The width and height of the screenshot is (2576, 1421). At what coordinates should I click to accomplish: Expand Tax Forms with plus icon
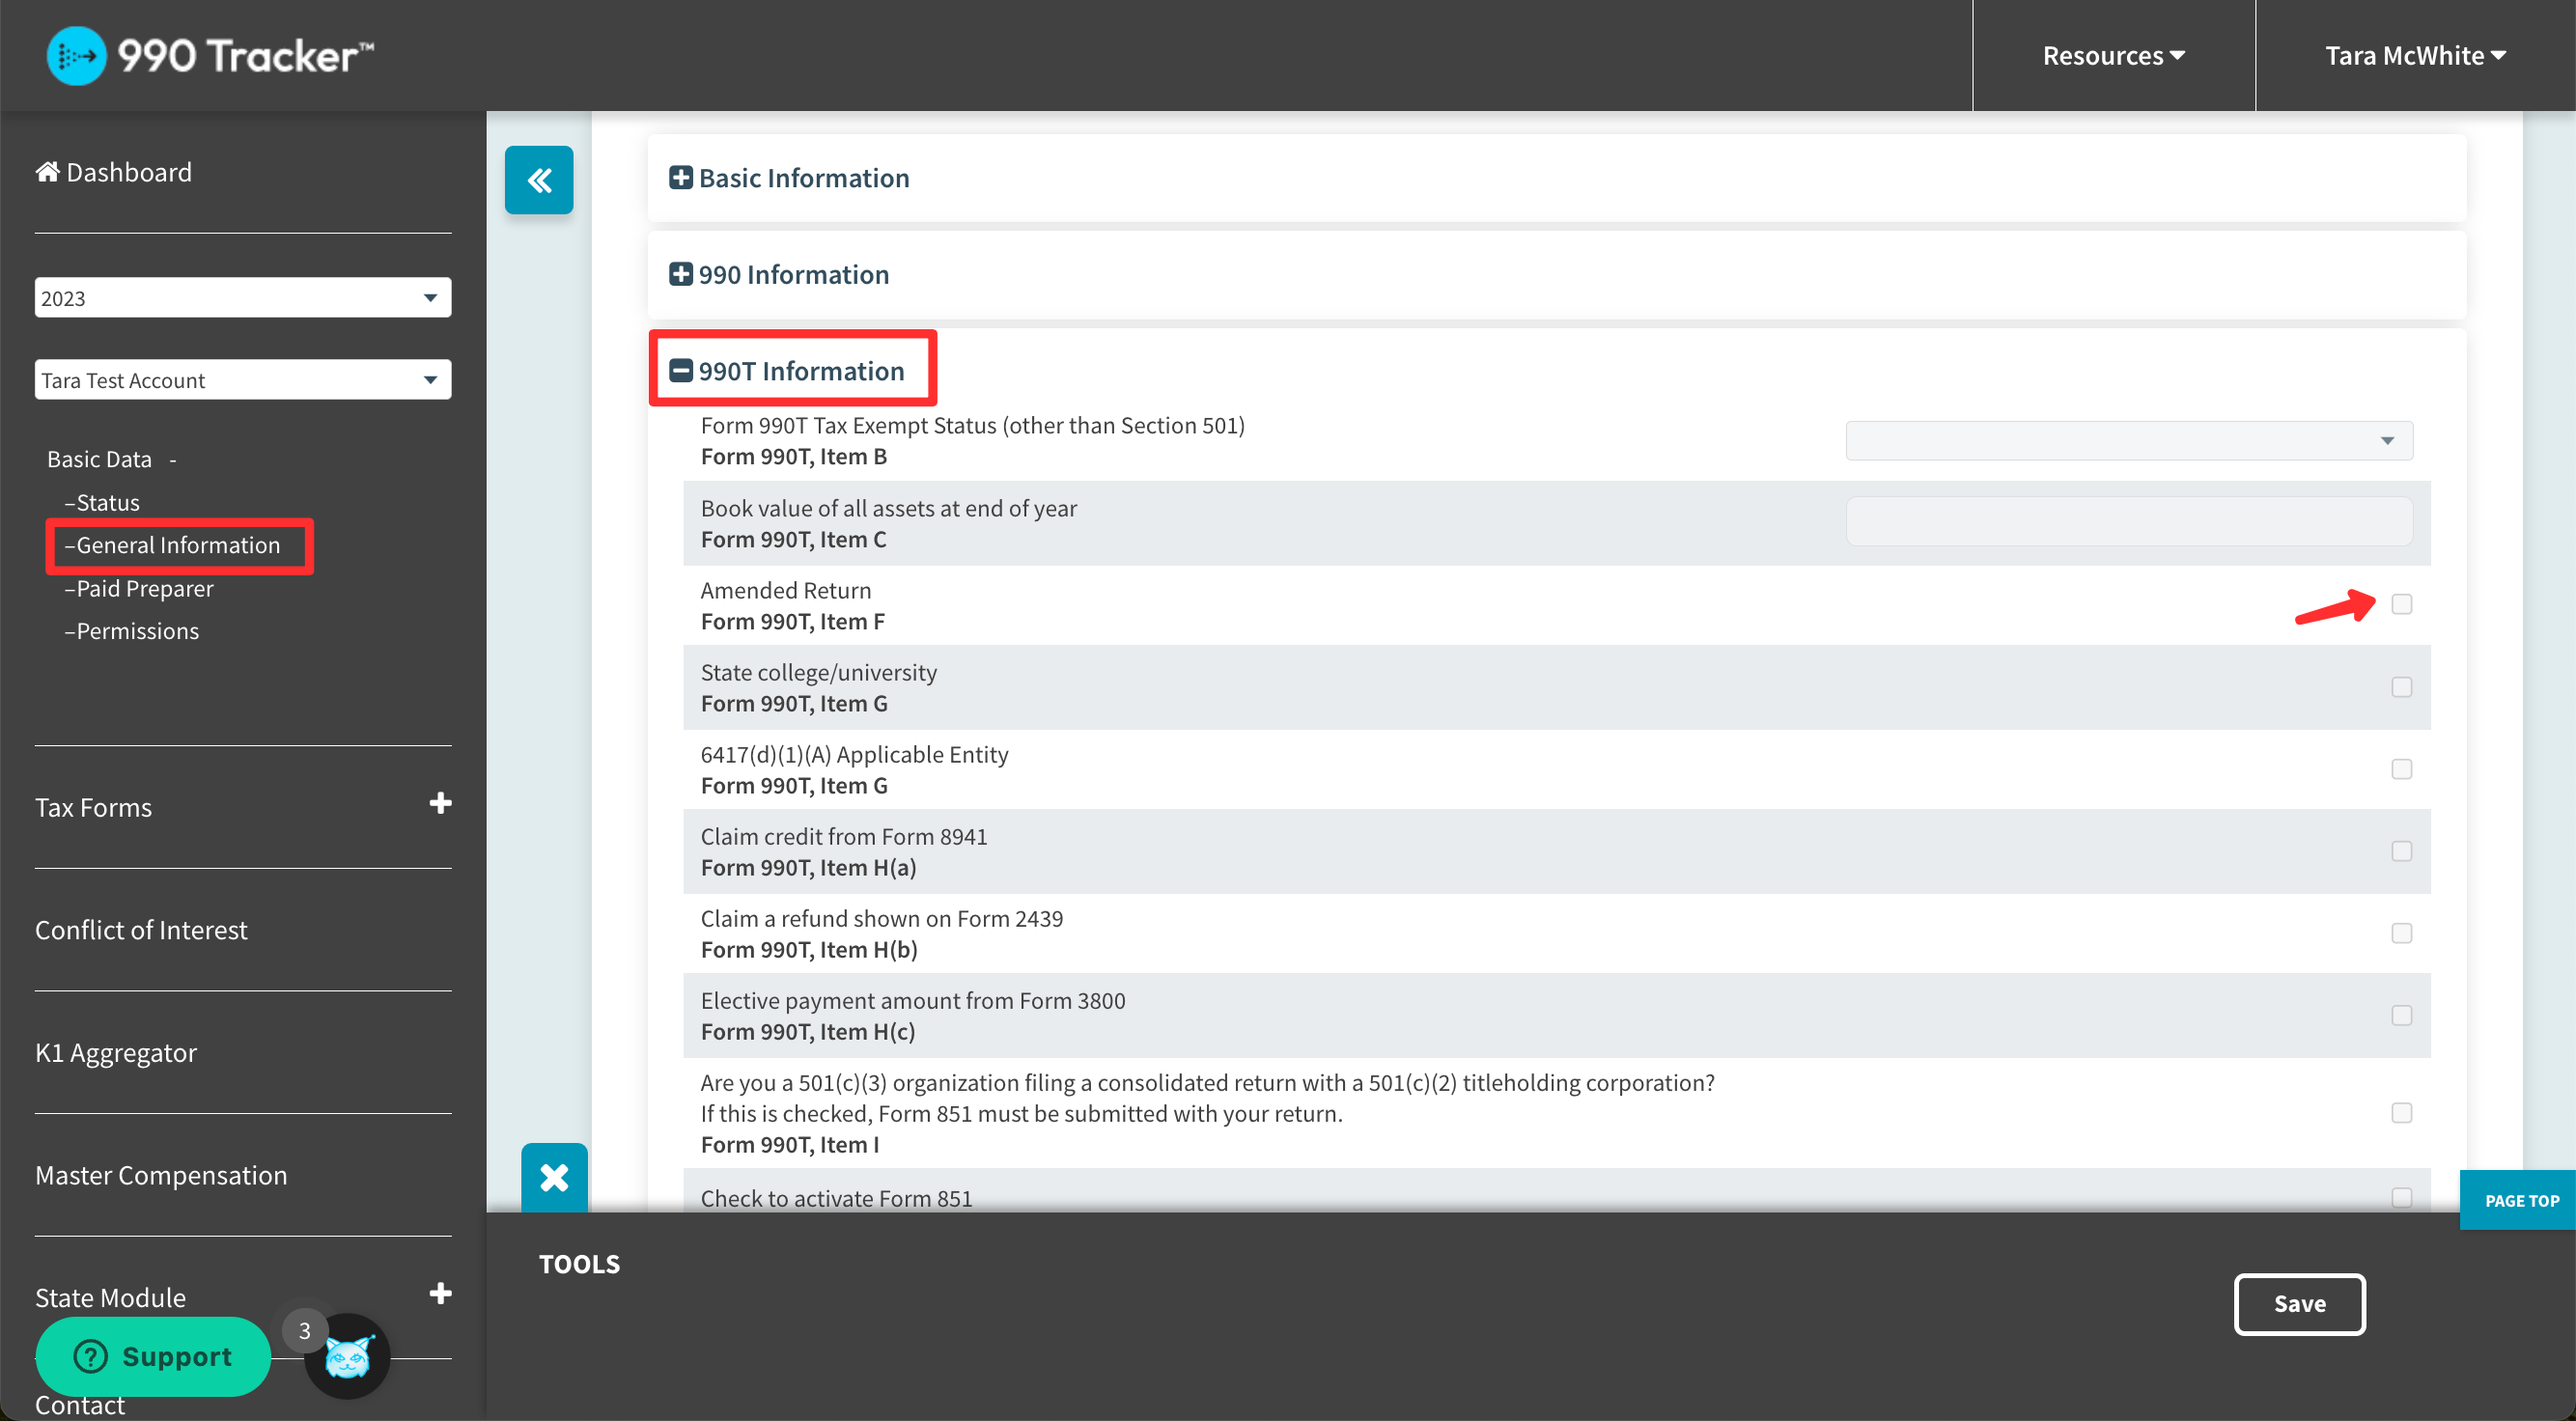[440, 804]
